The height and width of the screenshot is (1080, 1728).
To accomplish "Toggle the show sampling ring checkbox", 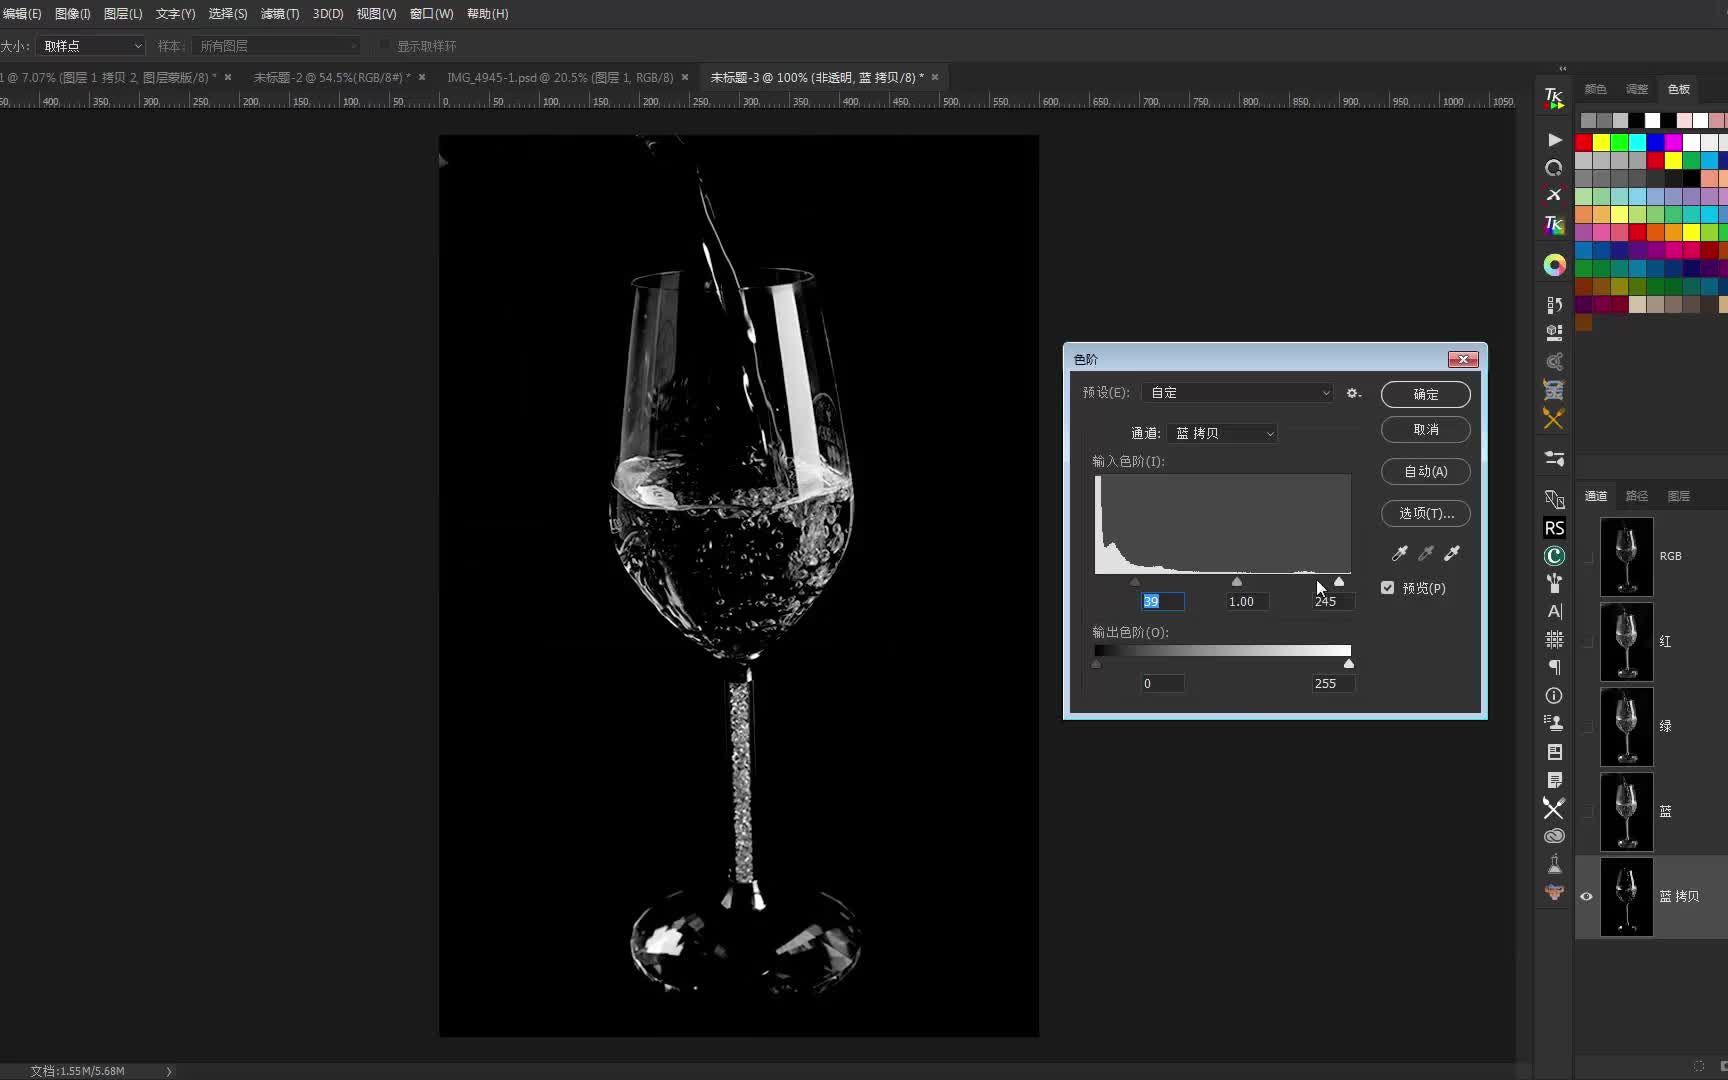I will click(x=384, y=46).
